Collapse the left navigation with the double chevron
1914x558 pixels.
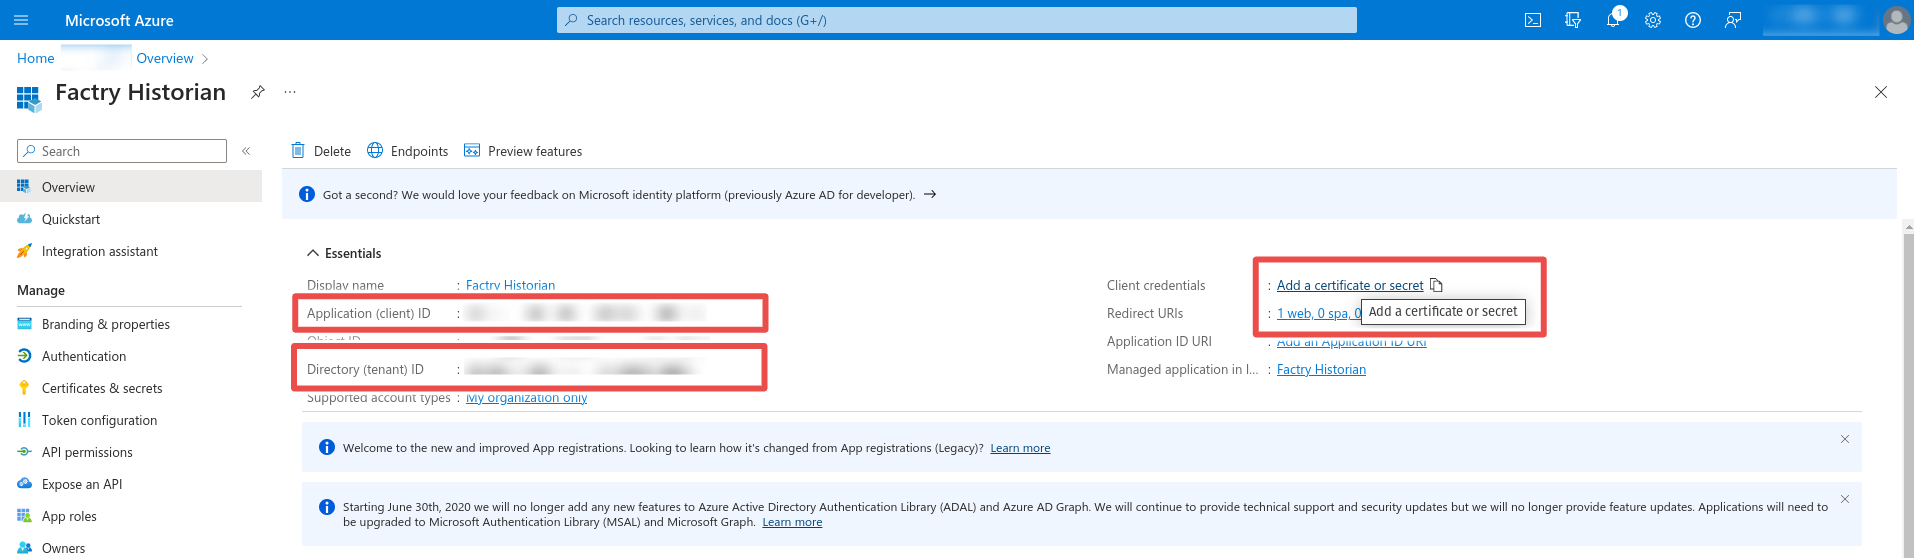246,151
